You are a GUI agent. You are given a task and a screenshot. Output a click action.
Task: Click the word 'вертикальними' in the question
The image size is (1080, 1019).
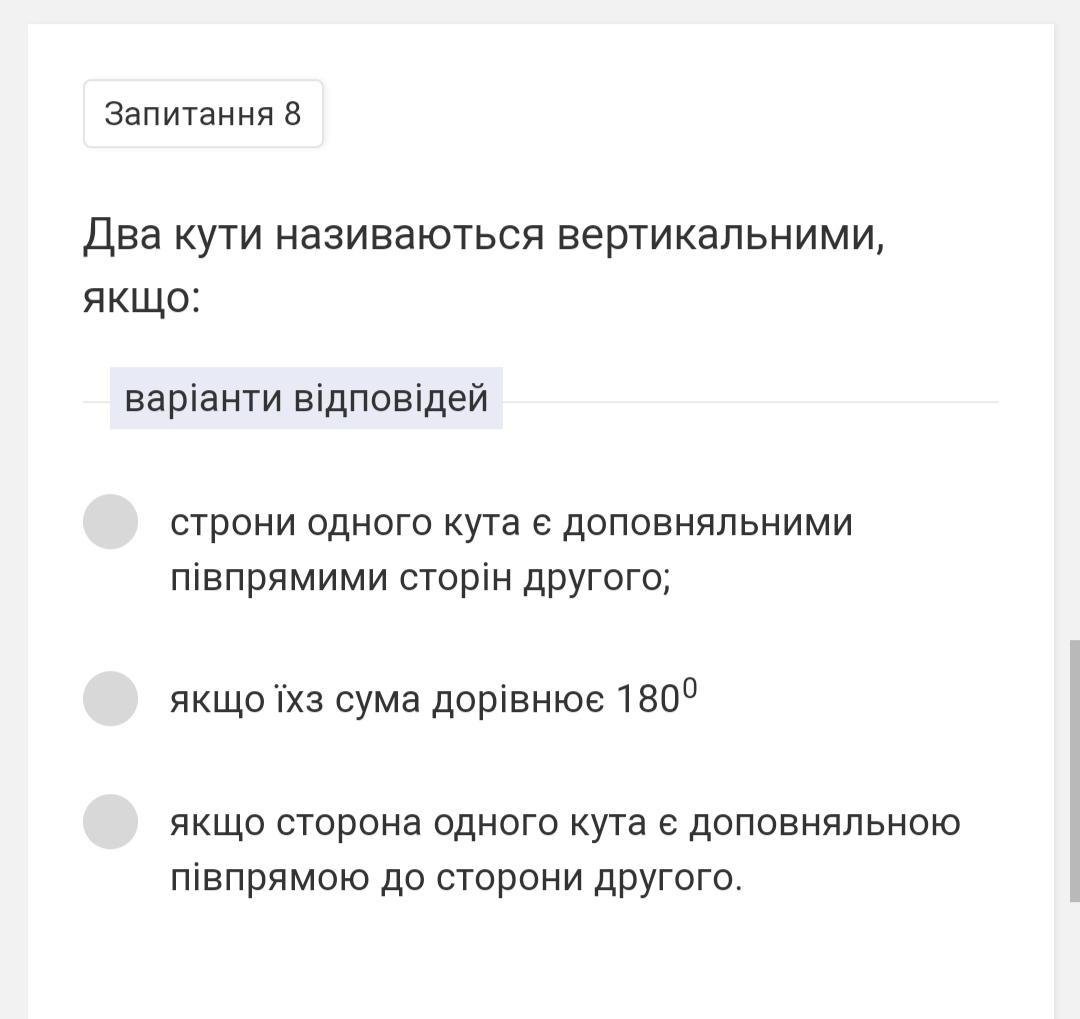[x=719, y=236]
